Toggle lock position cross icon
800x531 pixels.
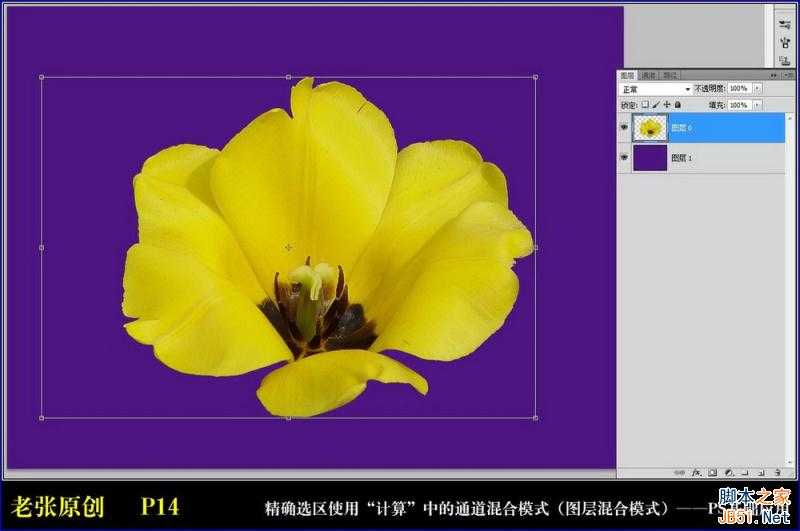point(667,105)
